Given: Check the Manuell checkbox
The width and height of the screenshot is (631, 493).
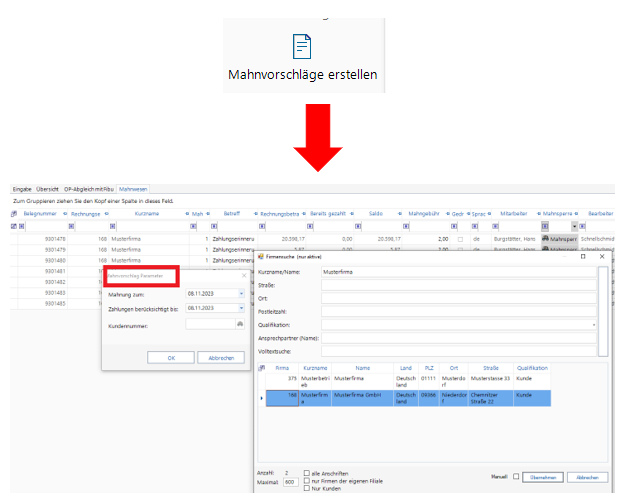Looking at the screenshot, I should coord(516,477).
